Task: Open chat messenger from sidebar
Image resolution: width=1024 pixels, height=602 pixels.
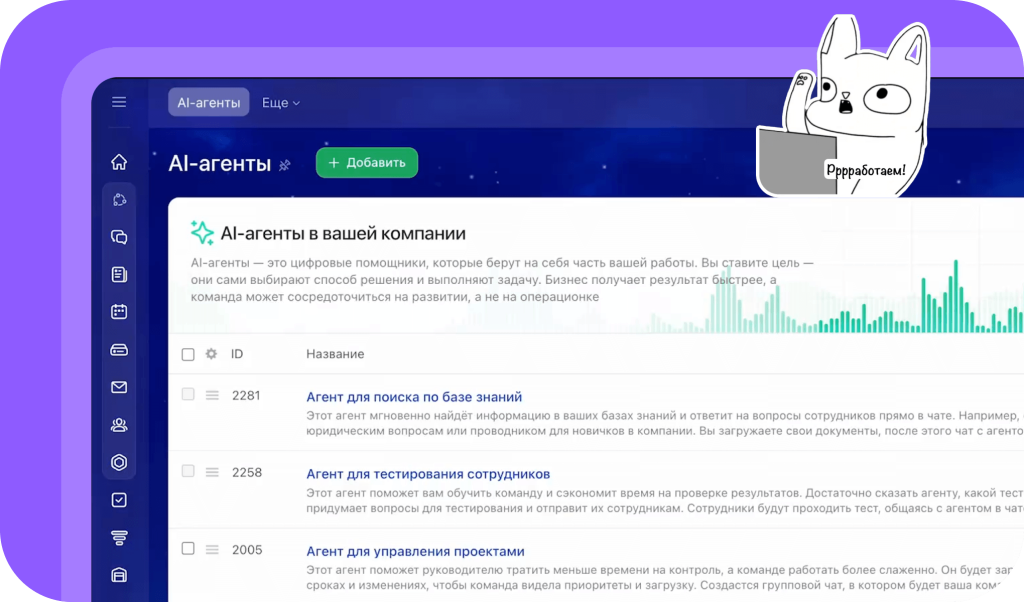Action: point(119,237)
